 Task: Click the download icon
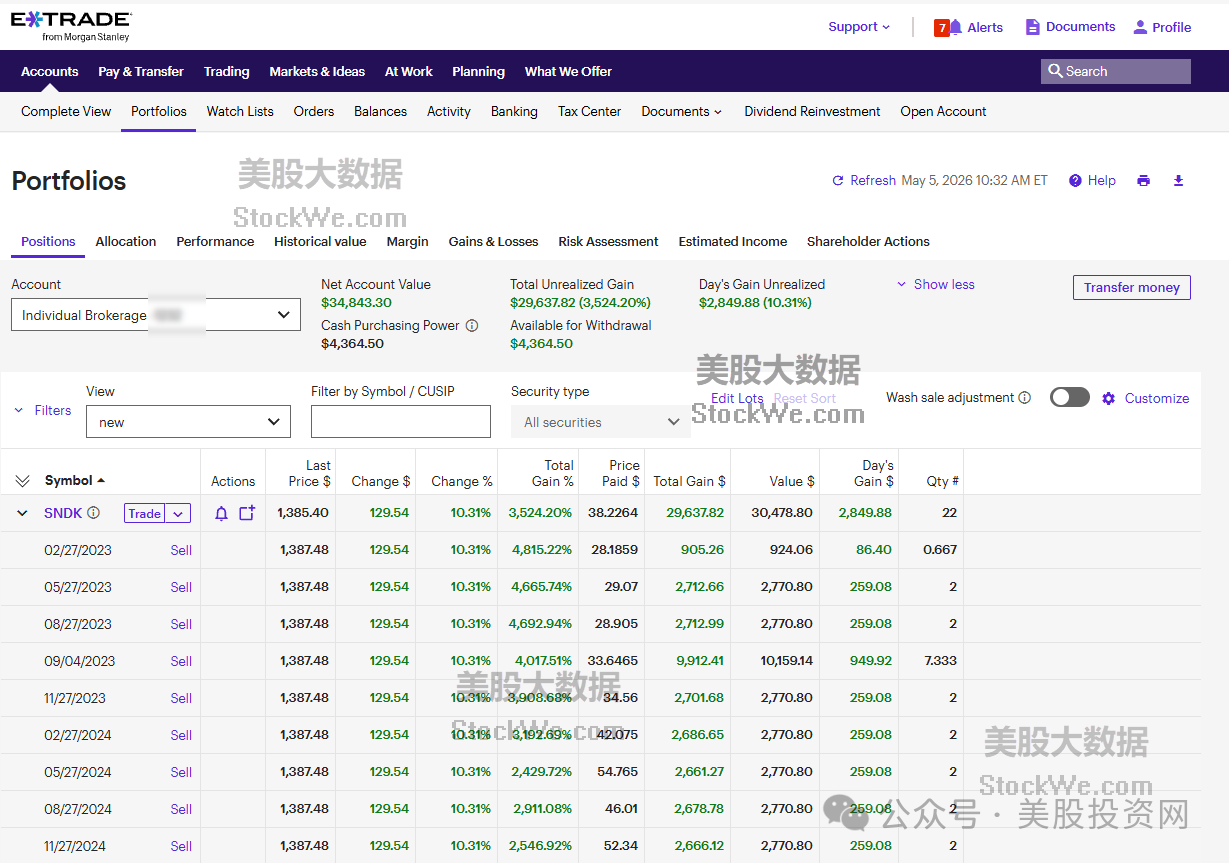coord(1178,181)
